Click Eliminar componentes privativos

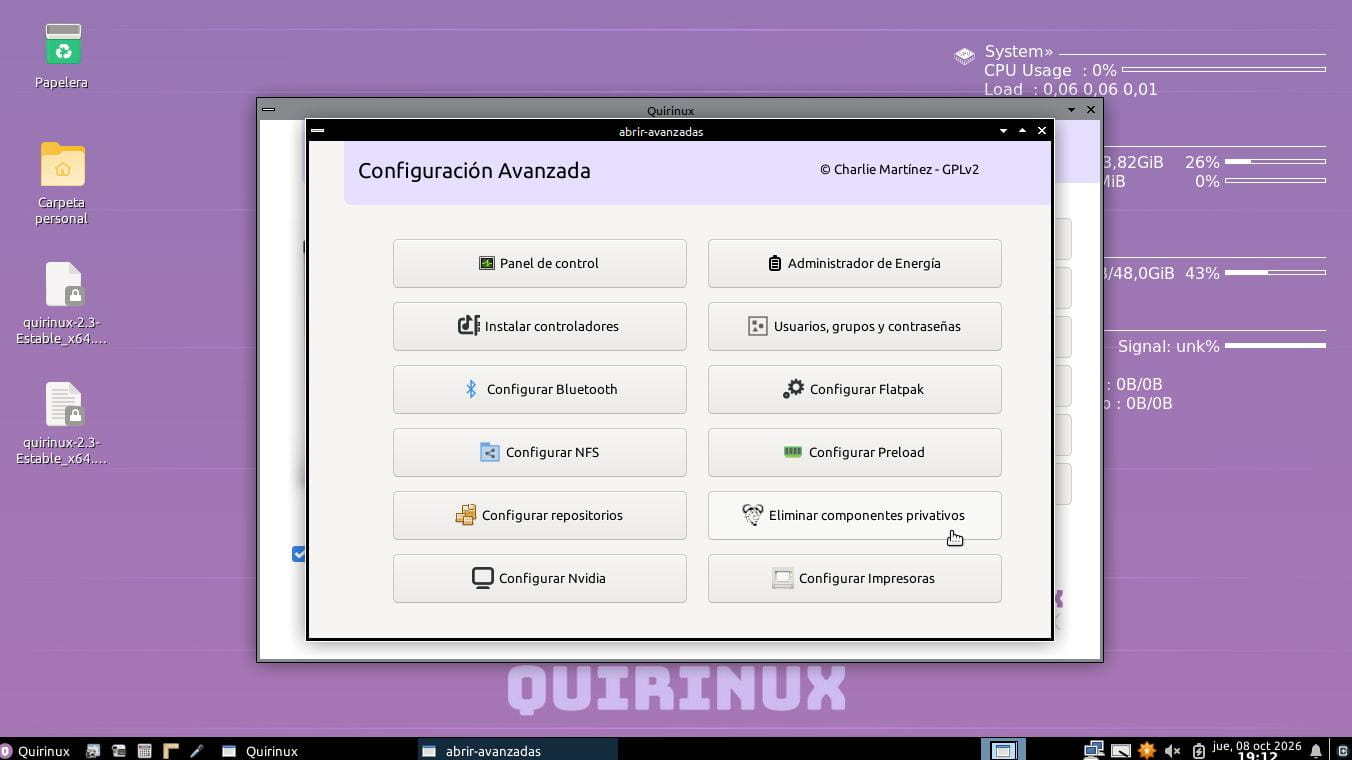(x=854, y=515)
